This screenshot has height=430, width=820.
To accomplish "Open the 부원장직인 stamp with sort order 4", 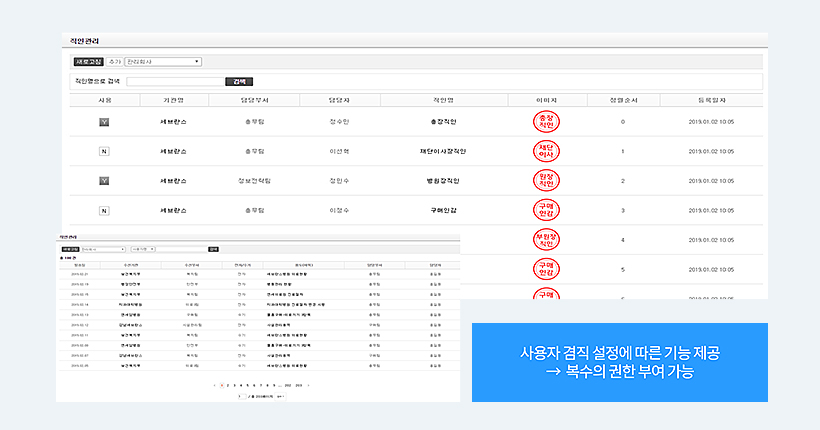I will click(x=546, y=240).
